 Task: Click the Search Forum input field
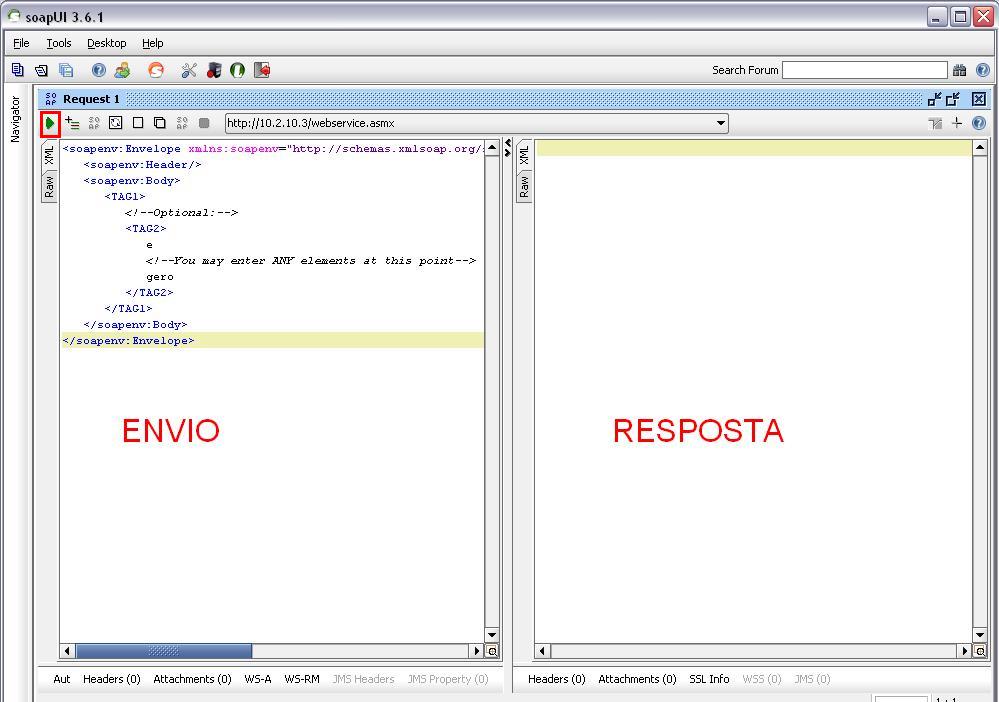point(864,70)
